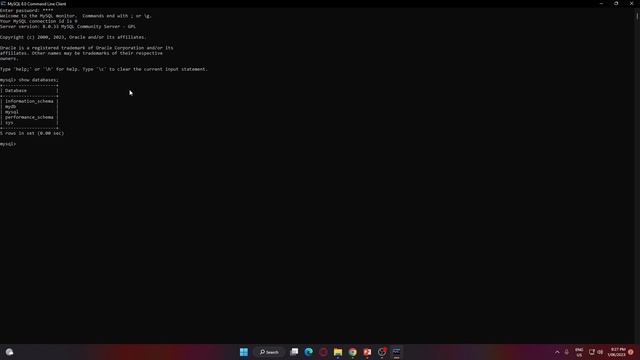Viewport: 640px width, 360px height.
Task: Click the taskbar Search box
Action: [269, 352]
